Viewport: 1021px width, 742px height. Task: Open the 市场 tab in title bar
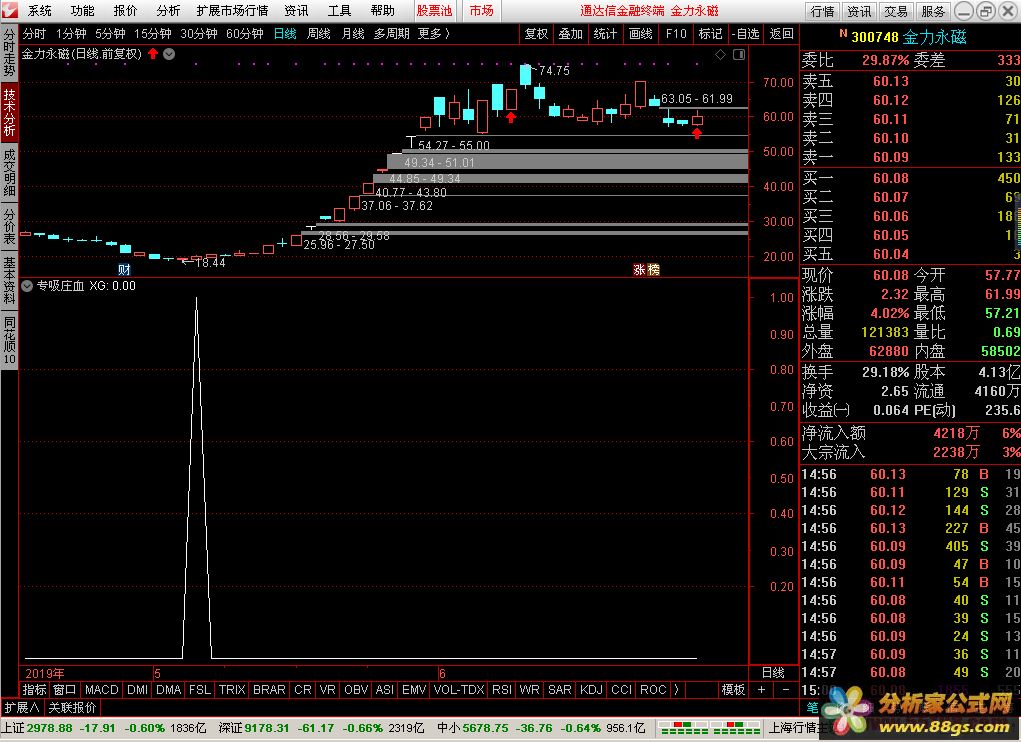(x=481, y=11)
